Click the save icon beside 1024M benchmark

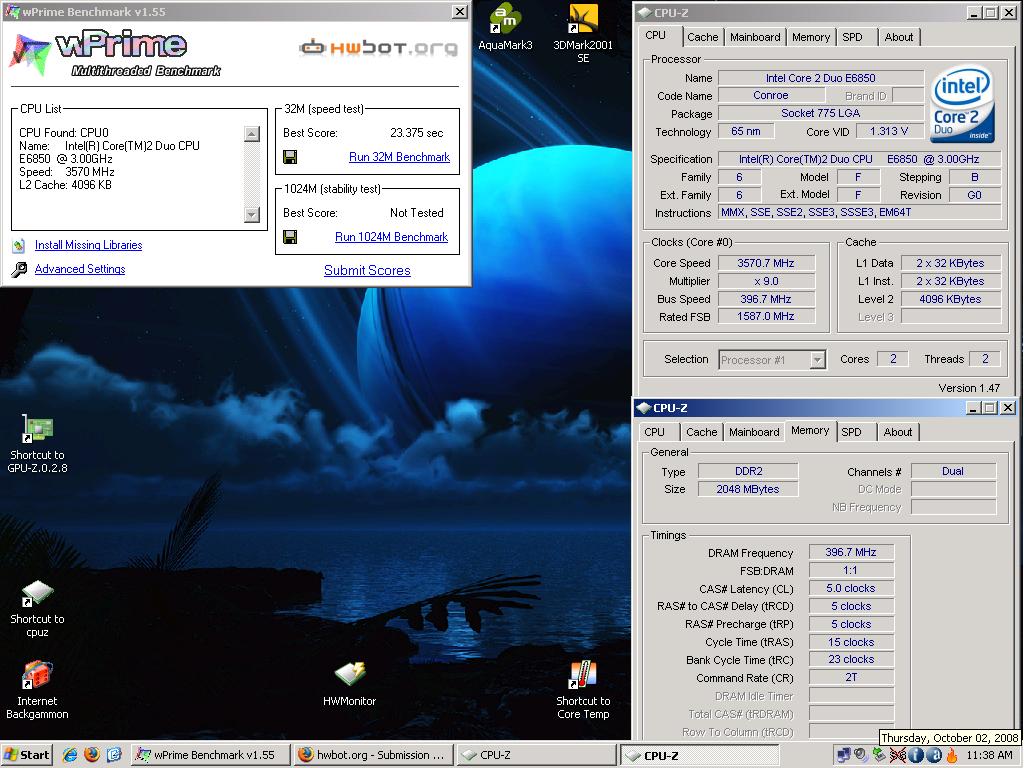[x=290, y=237]
